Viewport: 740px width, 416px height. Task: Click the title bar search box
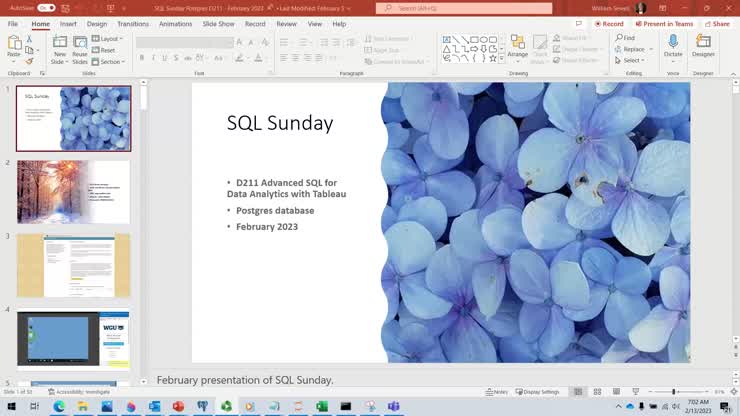click(464, 8)
